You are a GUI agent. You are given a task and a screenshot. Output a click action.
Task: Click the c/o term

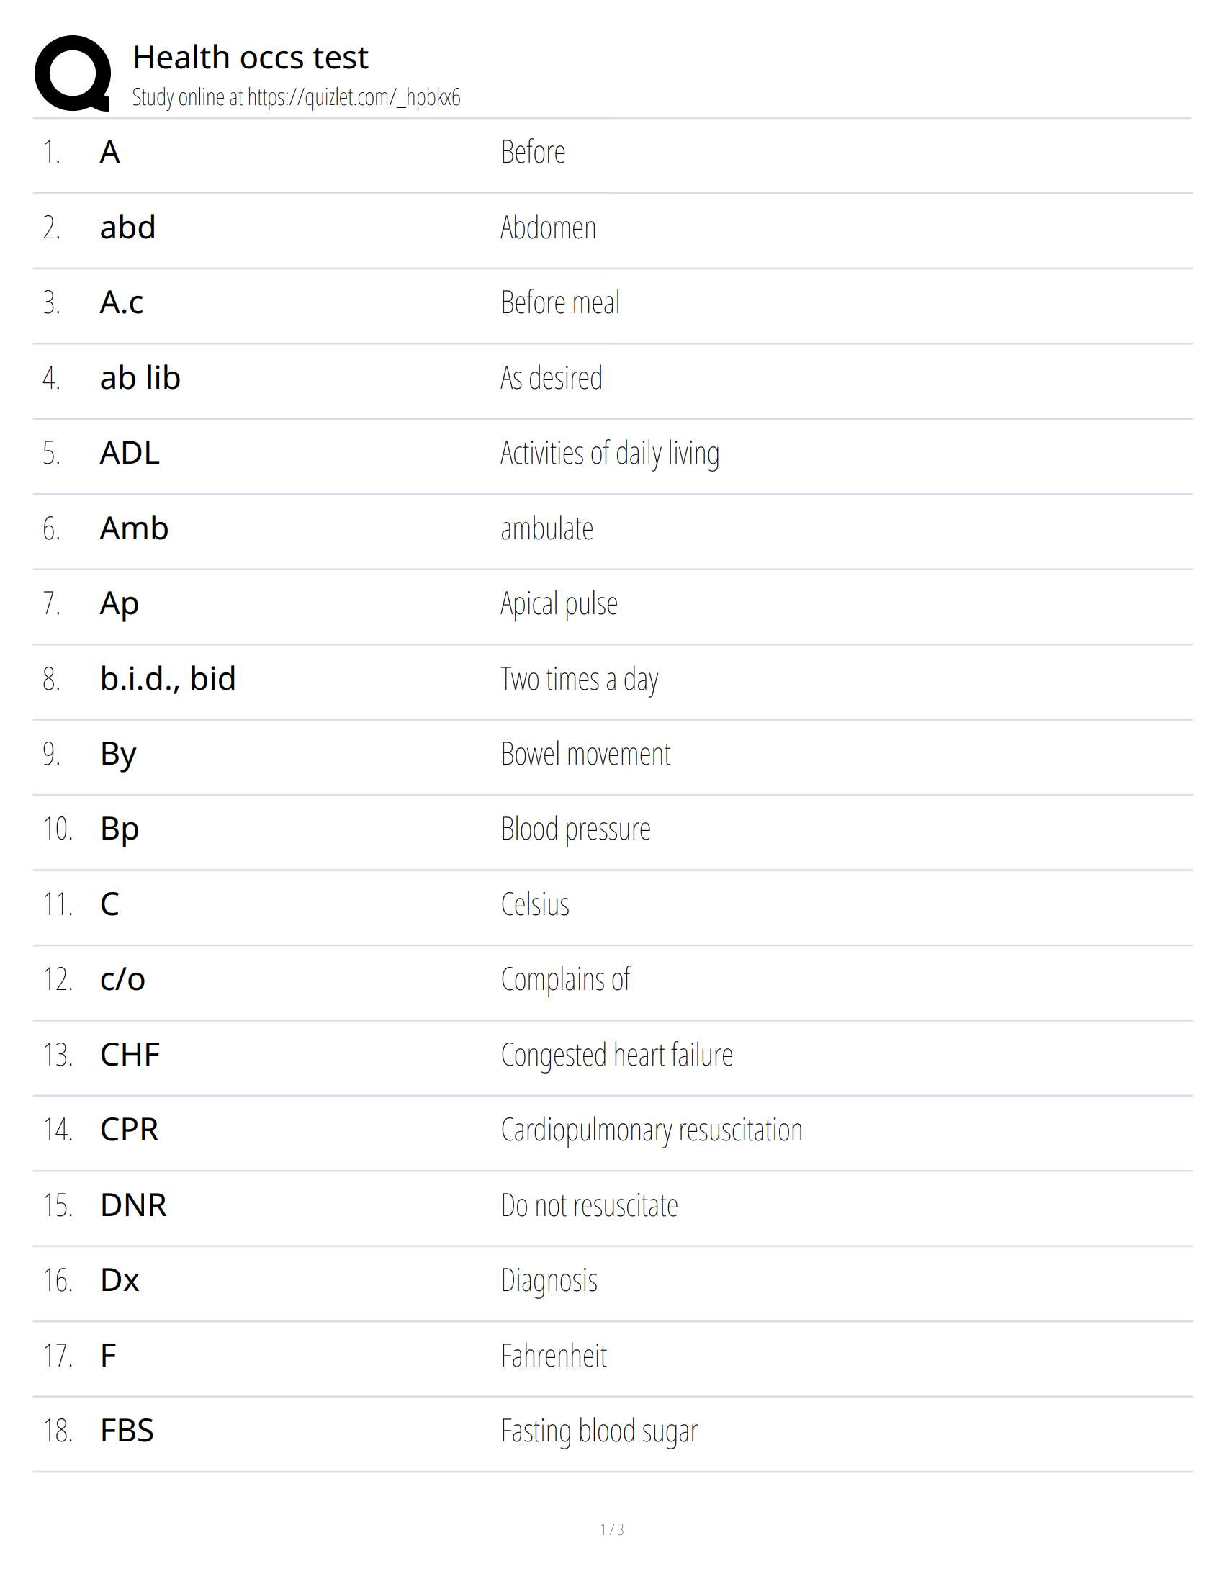pyautogui.click(x=122, y=980)
